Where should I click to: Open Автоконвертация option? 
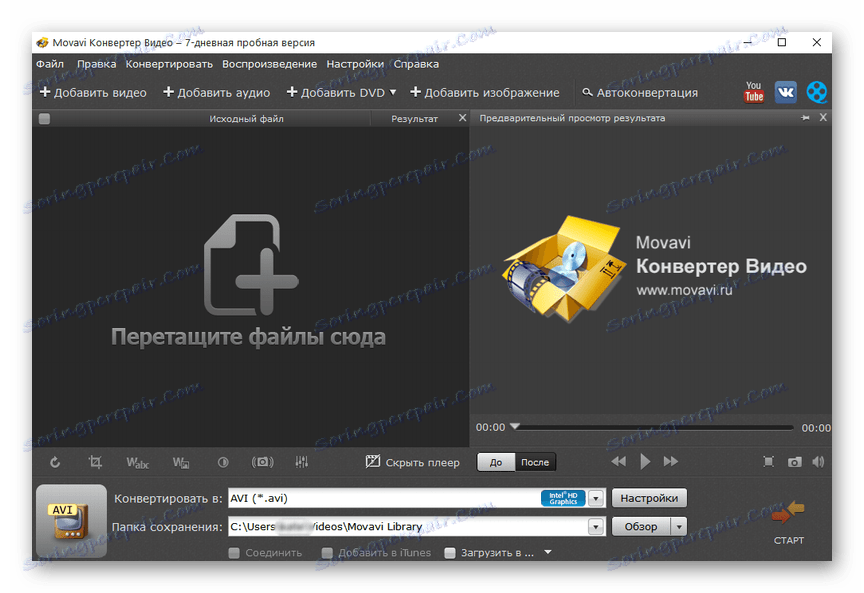640,93
